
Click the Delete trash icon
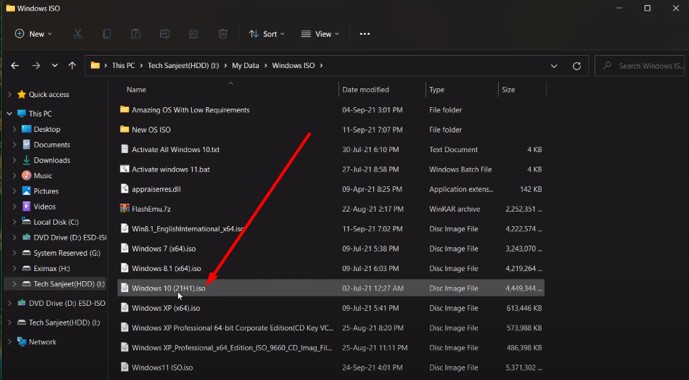click(x=223, y=34)
